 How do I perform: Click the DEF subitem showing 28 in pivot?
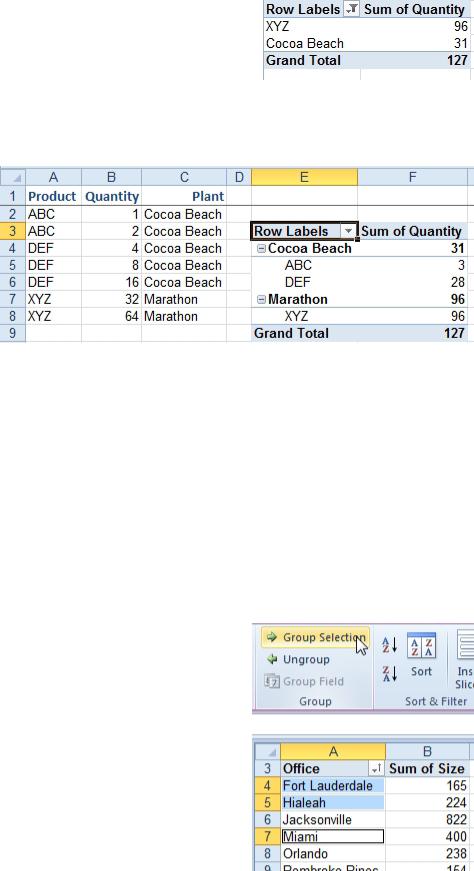click(298, 282)
